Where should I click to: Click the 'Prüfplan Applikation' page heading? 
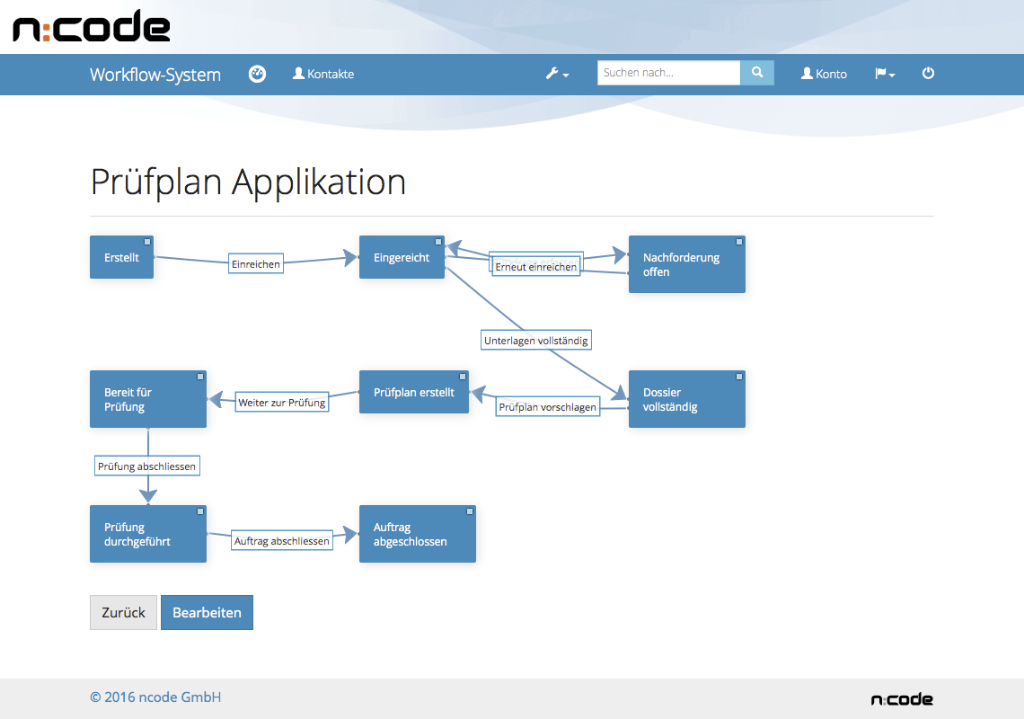click(248, 182)
